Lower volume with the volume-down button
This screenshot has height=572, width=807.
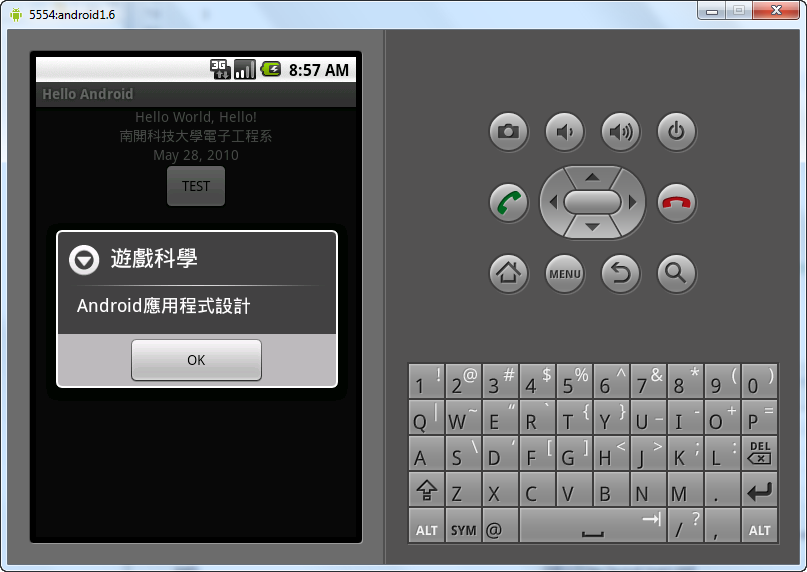pos(565,132)
